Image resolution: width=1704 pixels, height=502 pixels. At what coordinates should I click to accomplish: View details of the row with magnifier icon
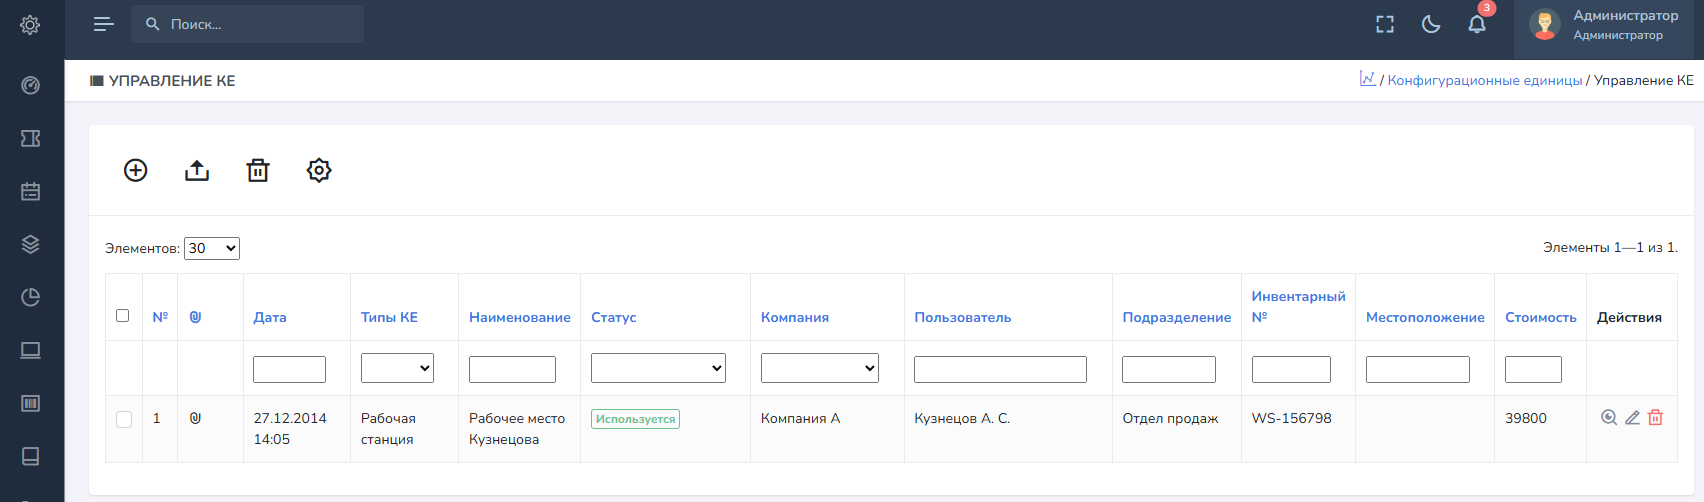[1609, 418]
